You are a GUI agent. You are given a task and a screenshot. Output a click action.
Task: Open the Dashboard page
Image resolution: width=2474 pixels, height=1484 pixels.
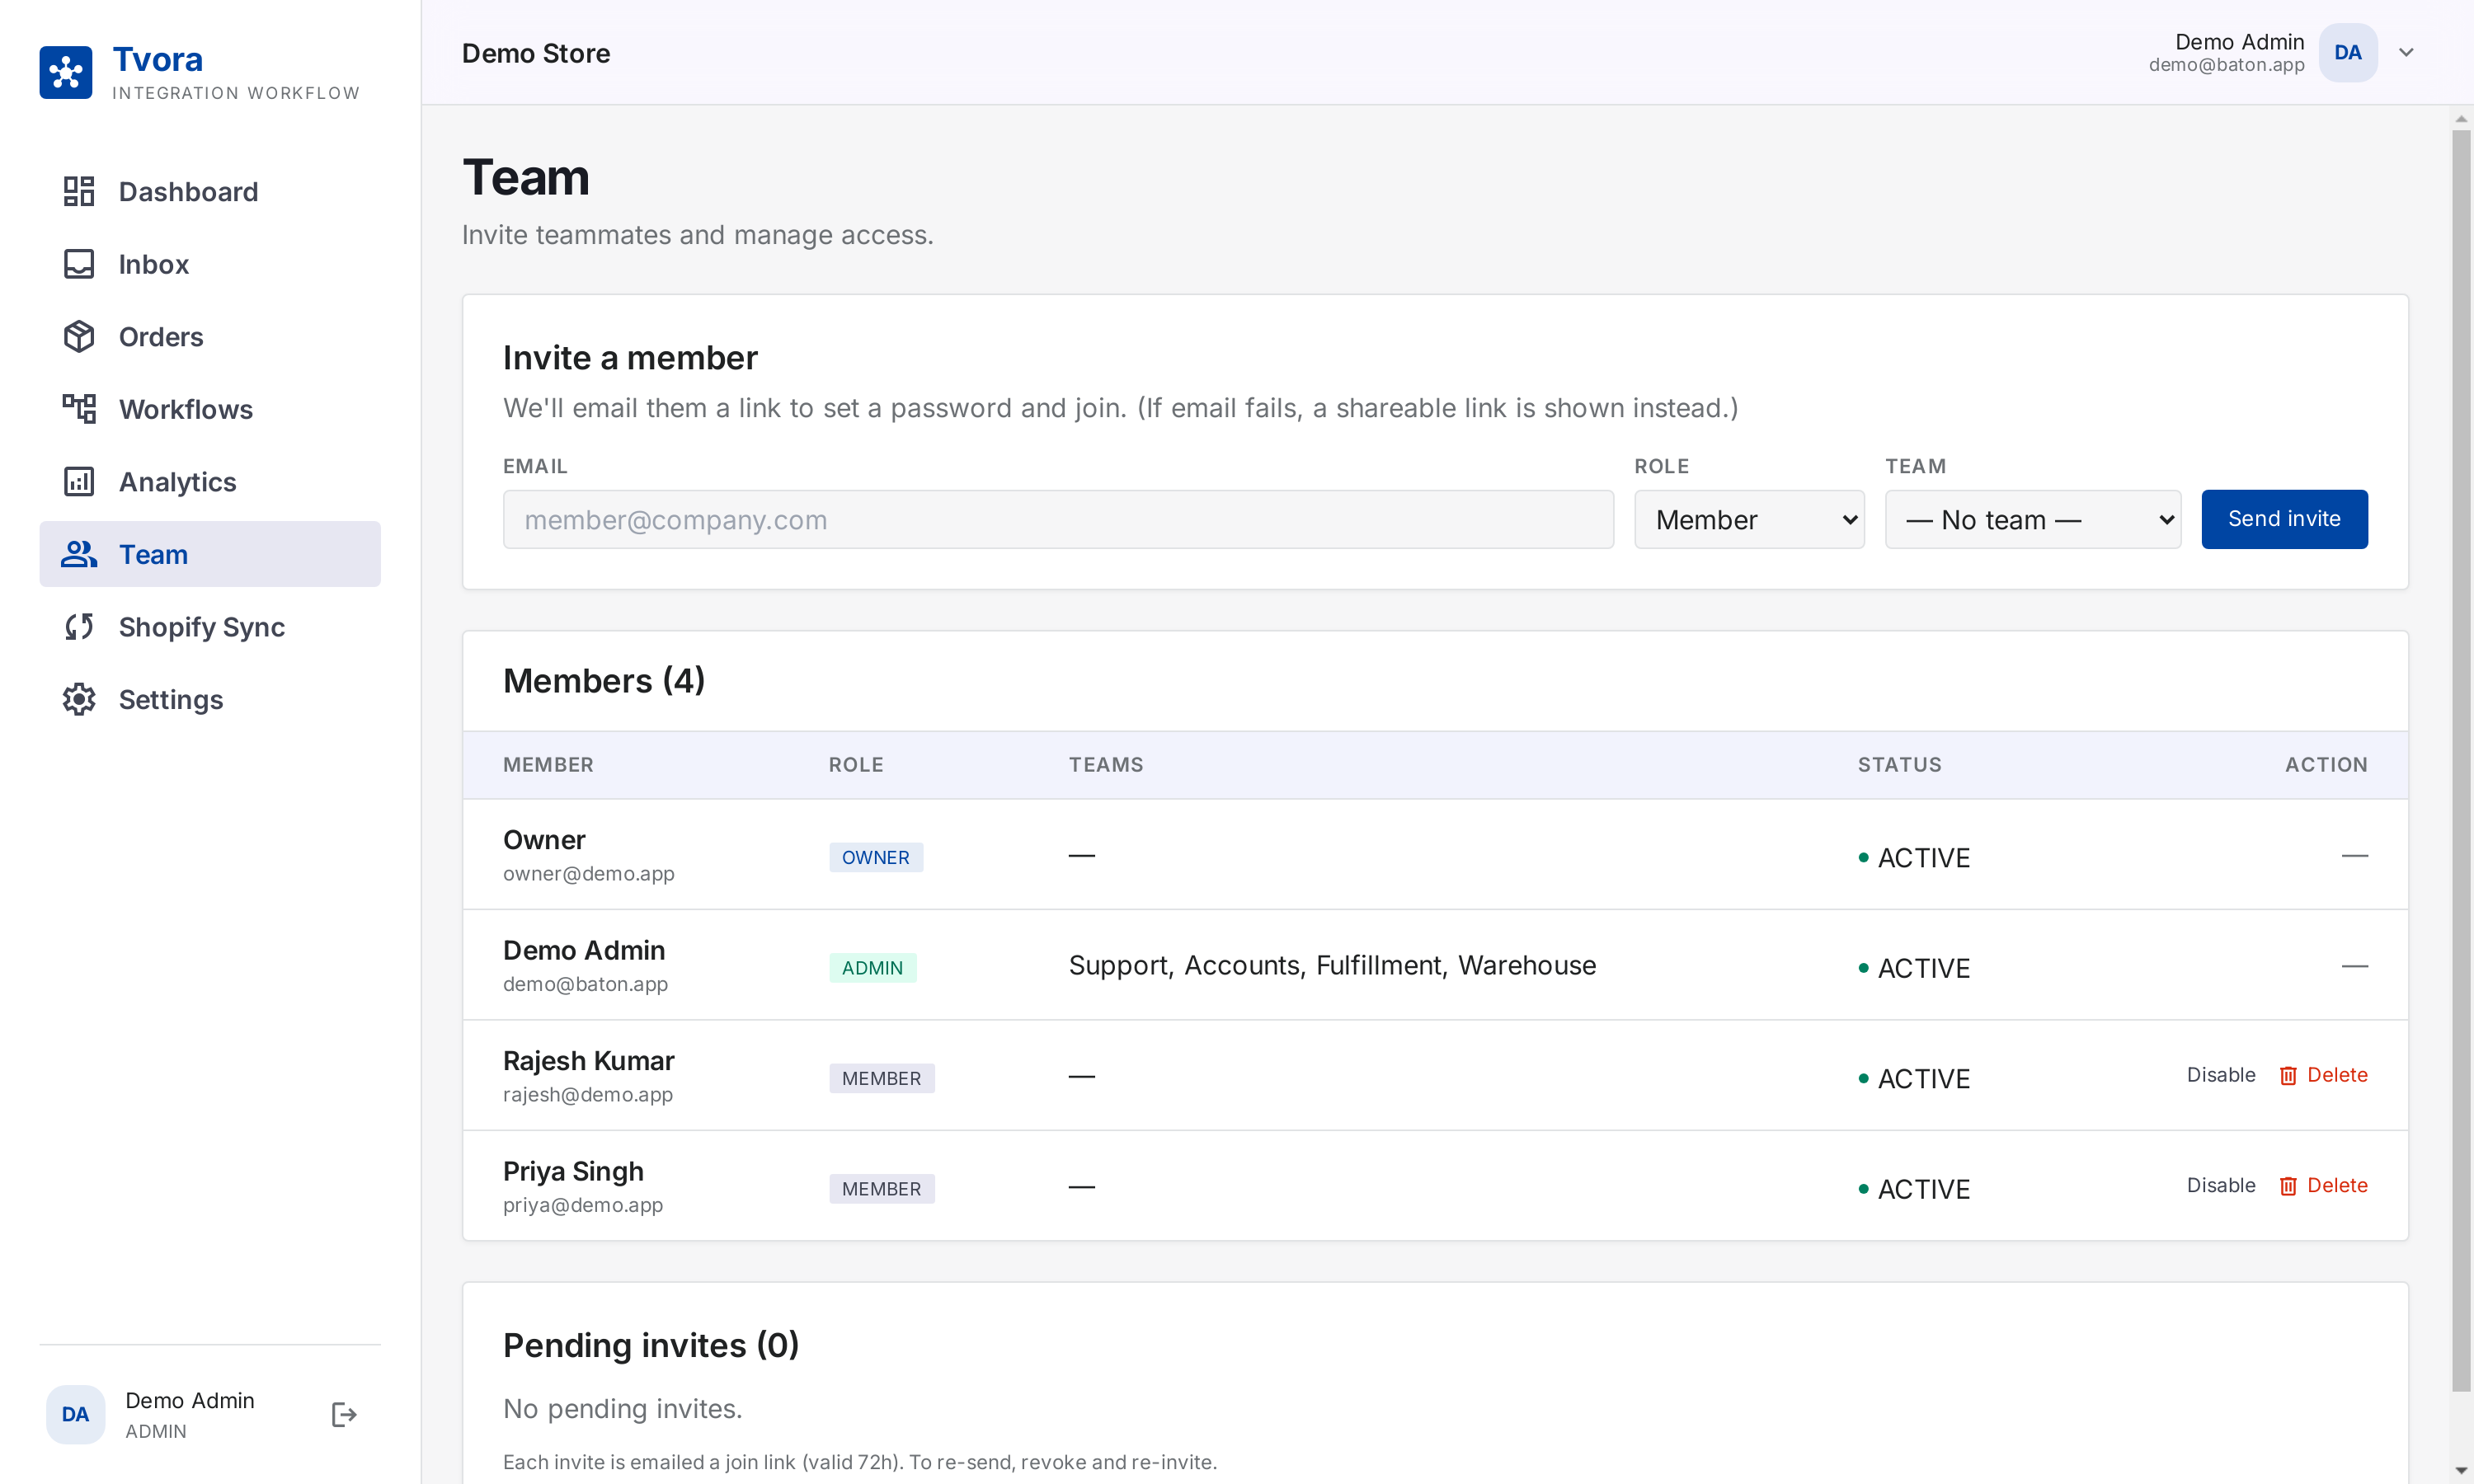click(210, 191)
